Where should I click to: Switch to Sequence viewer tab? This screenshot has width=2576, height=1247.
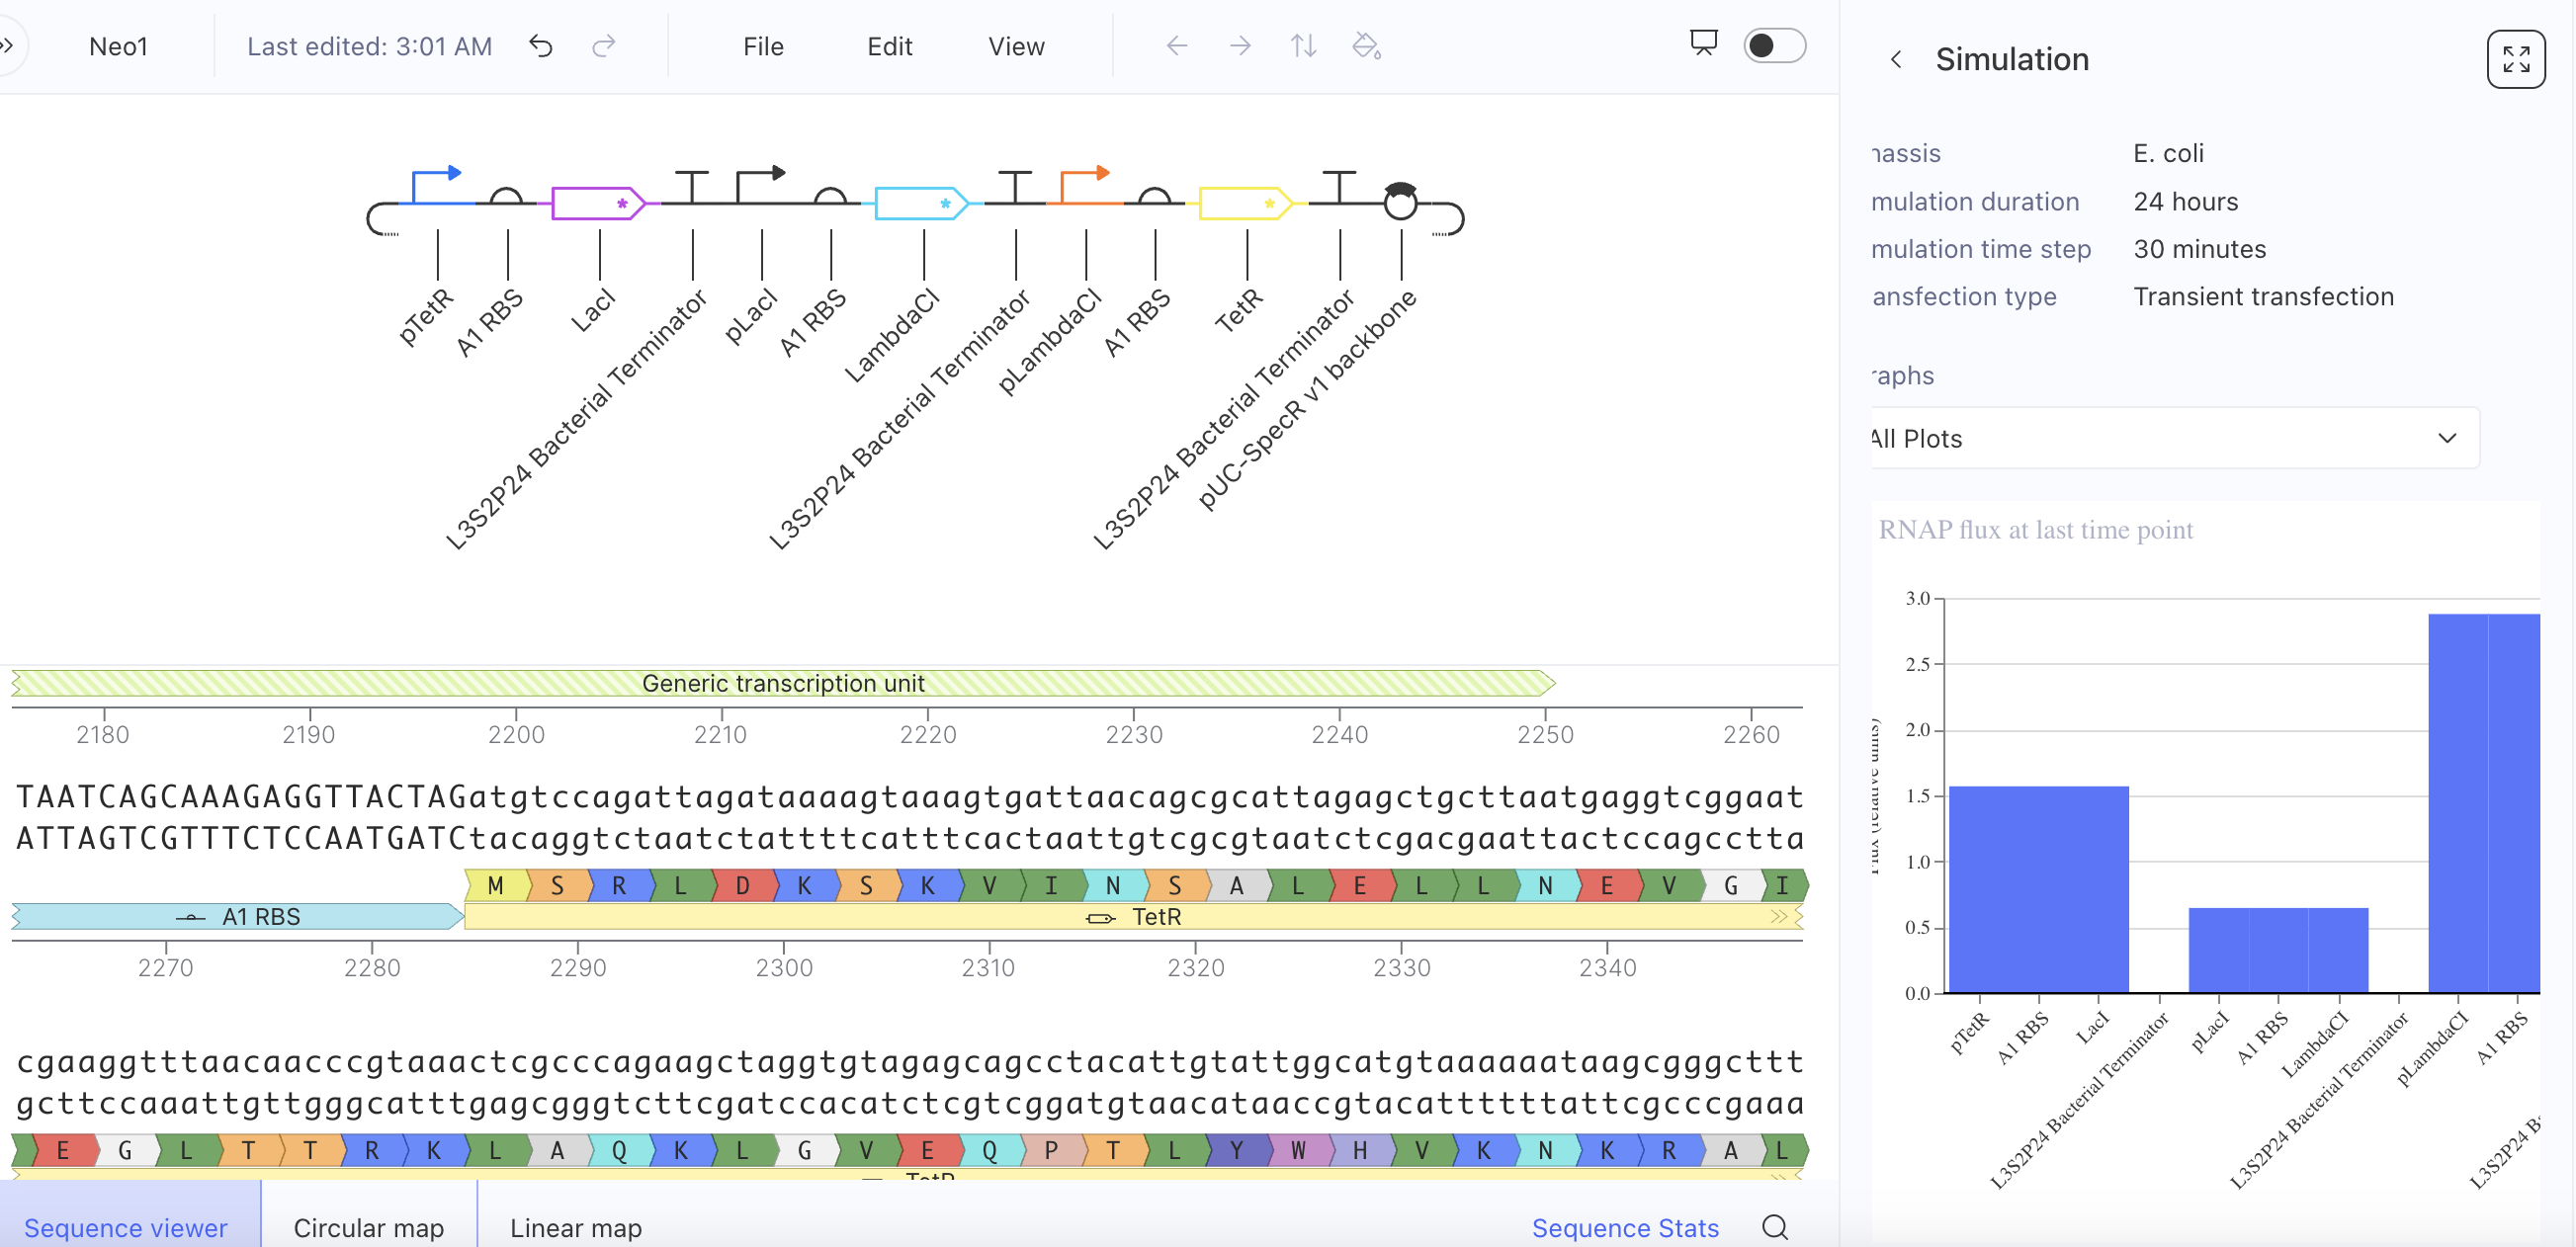click(x=126, y=1226)
